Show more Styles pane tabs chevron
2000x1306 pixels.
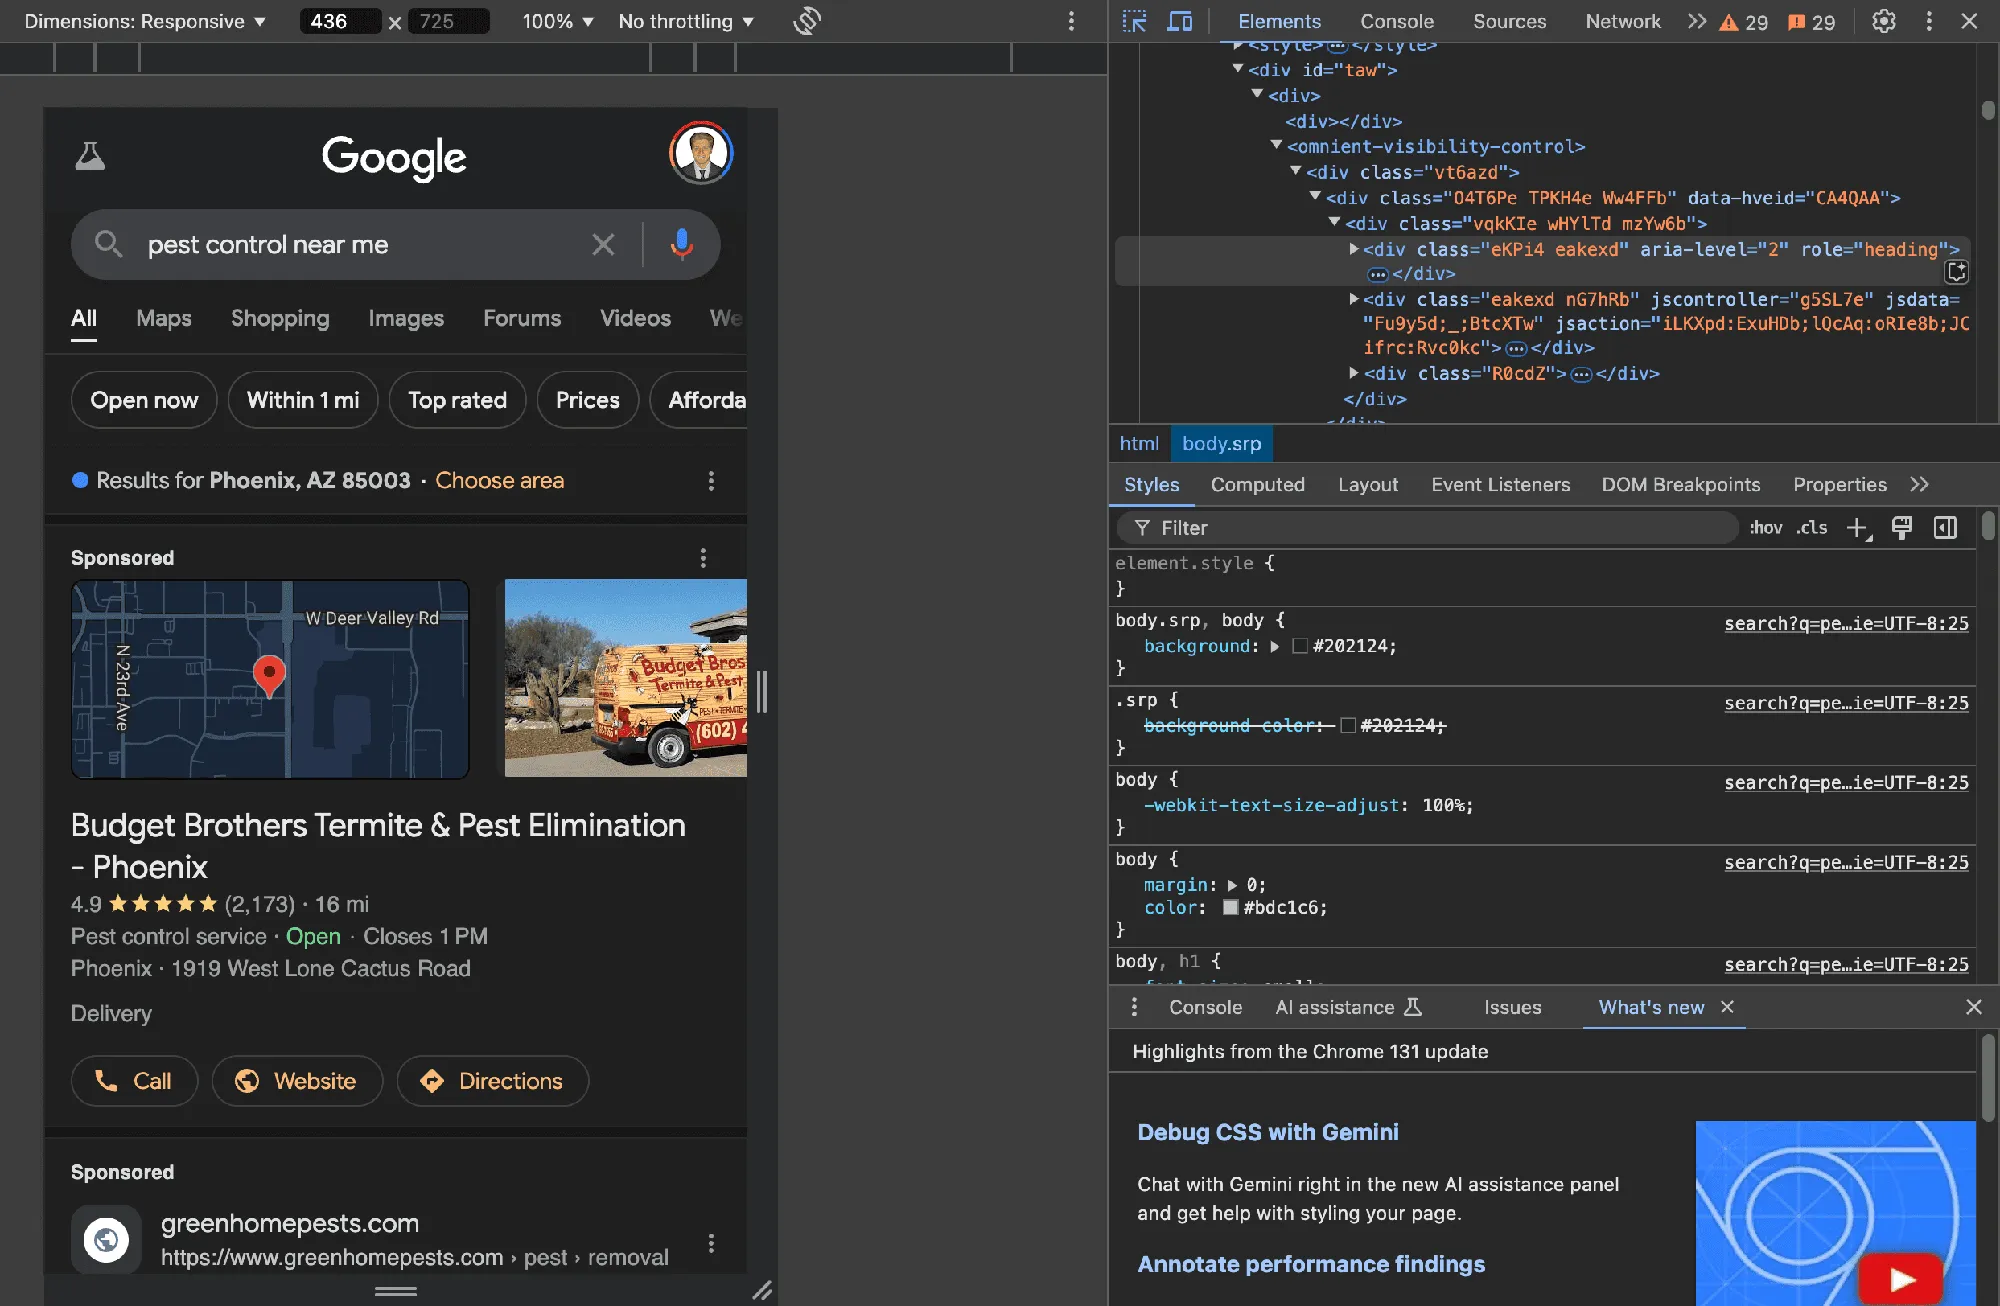(1919, 484)
